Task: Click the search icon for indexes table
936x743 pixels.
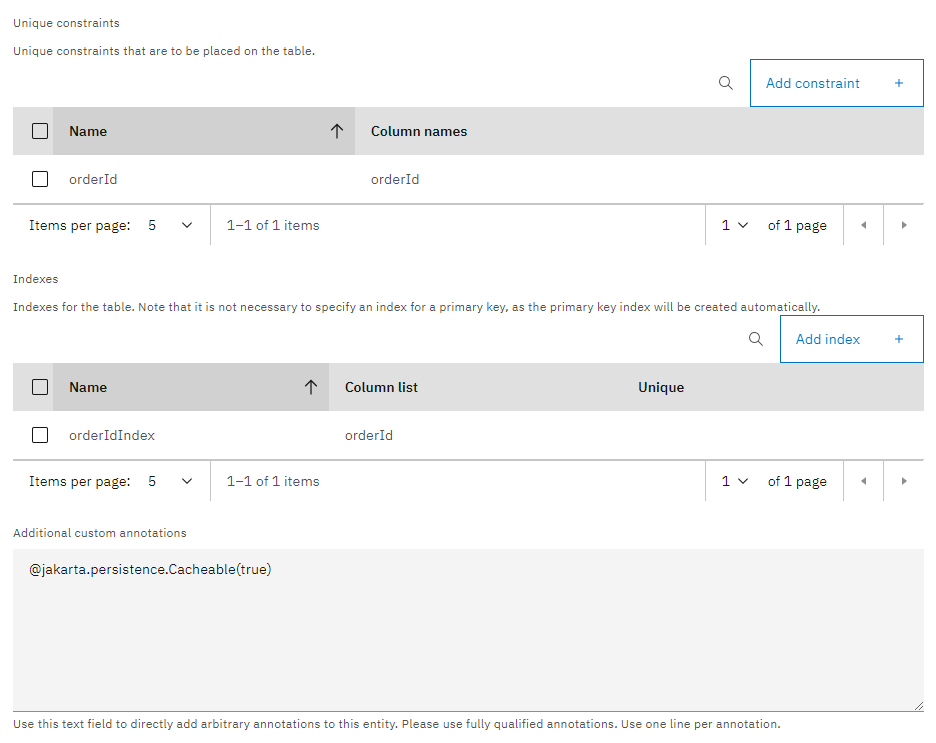Action: pos(756,339)
